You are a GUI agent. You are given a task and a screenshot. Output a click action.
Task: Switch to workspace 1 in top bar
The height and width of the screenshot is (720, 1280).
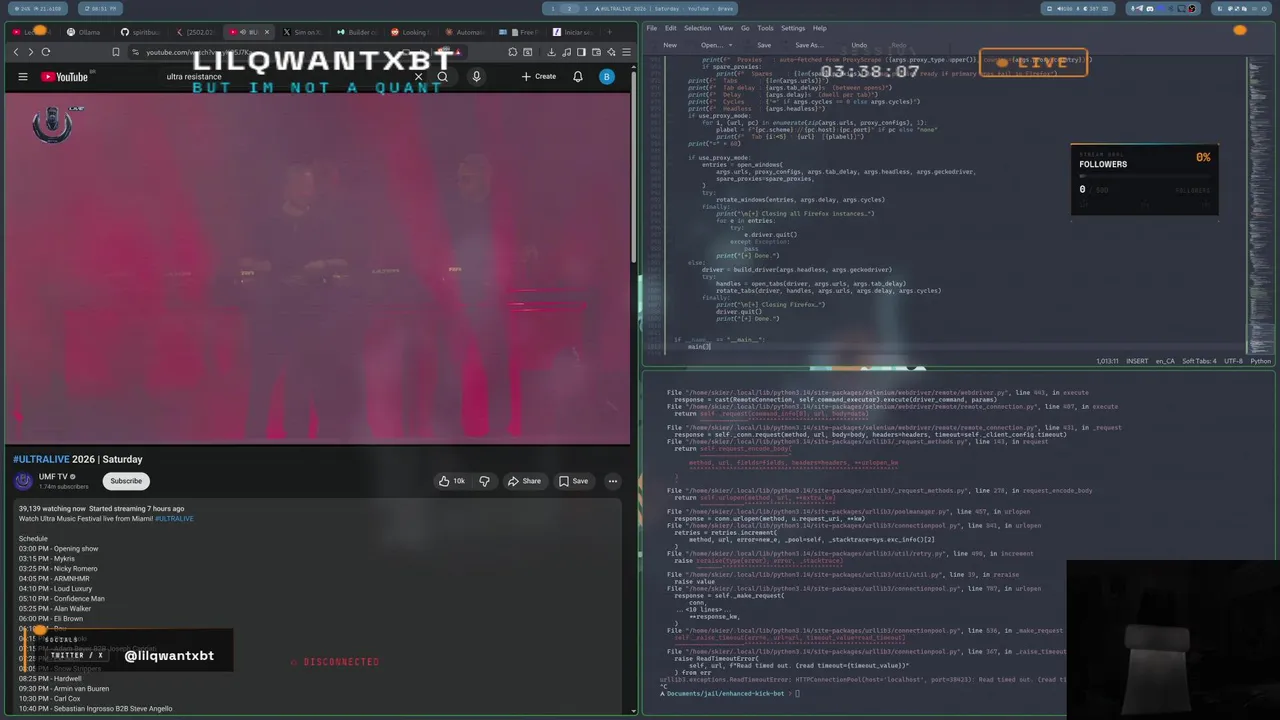(x=553, y=9)
